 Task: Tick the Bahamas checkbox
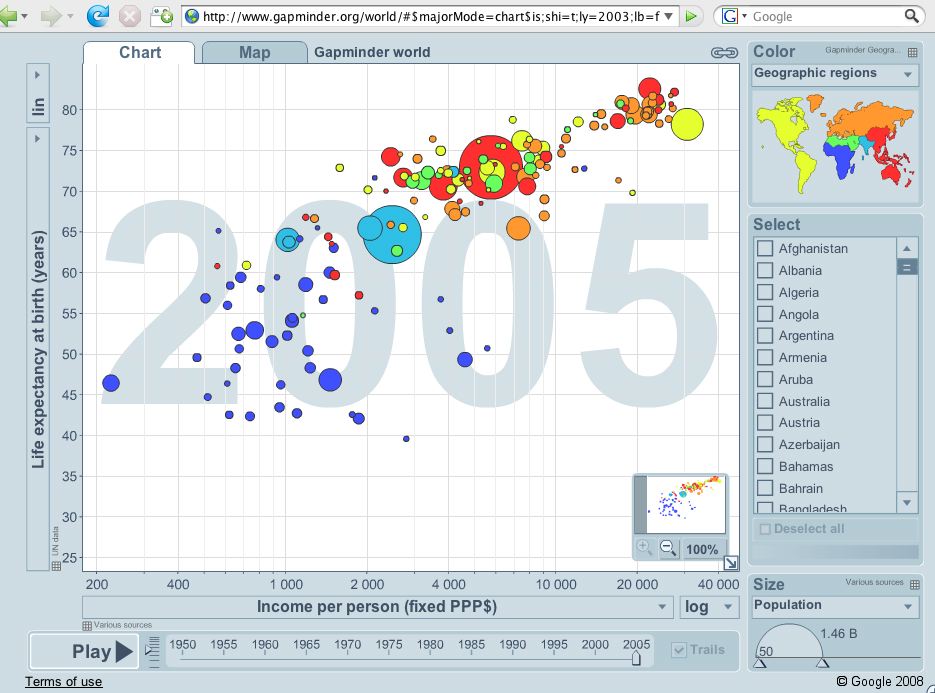click(x=764, y=466)
